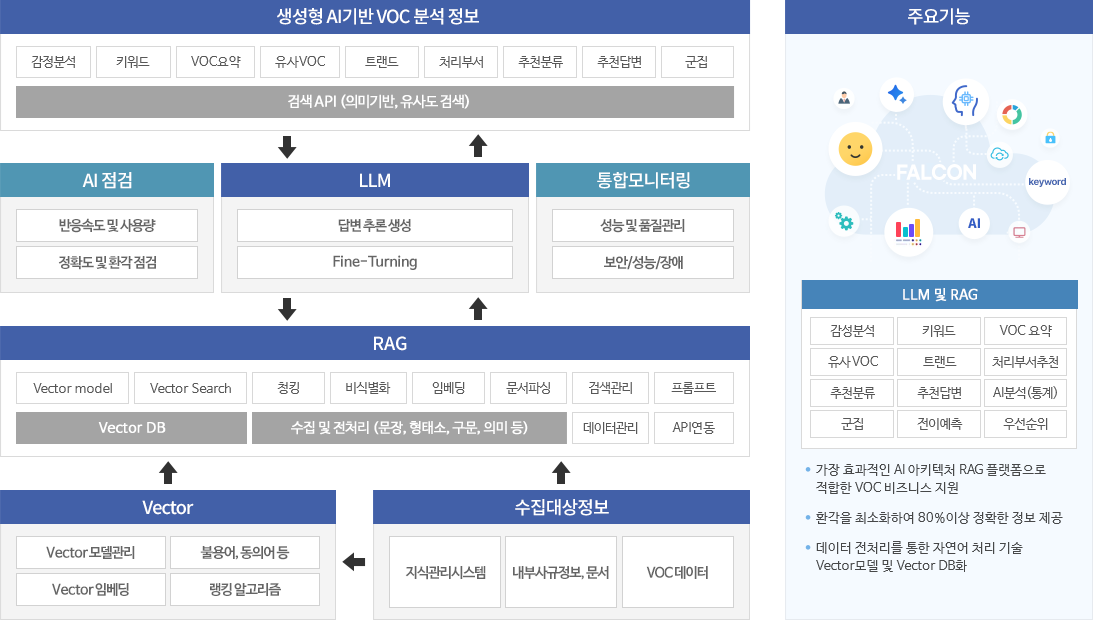
Task: Select the 검색관리 box
Action: (611, 388)
